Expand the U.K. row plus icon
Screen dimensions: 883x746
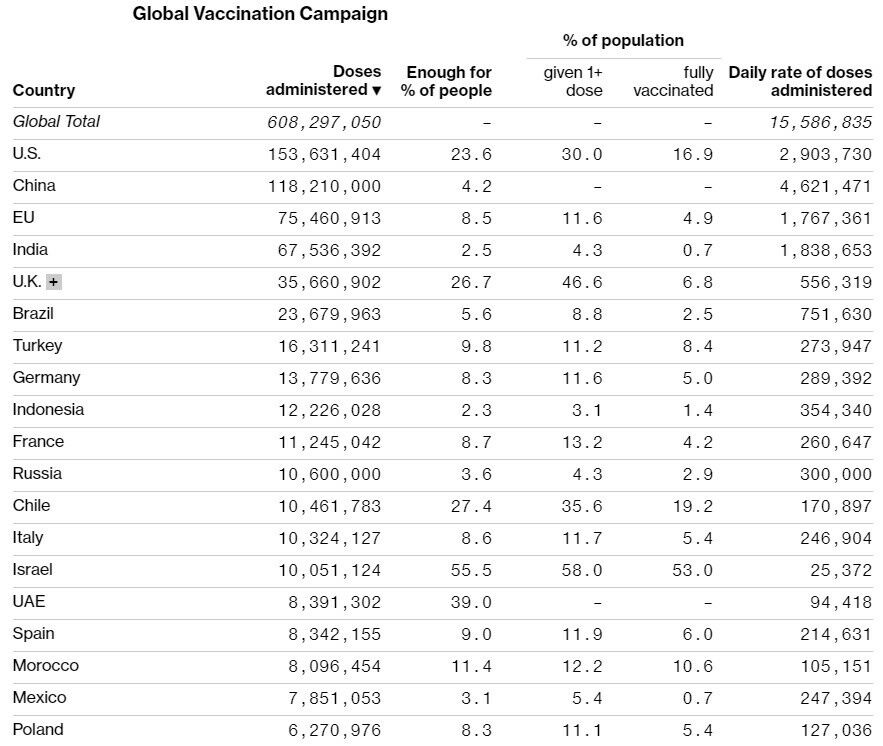click(54, 282)
